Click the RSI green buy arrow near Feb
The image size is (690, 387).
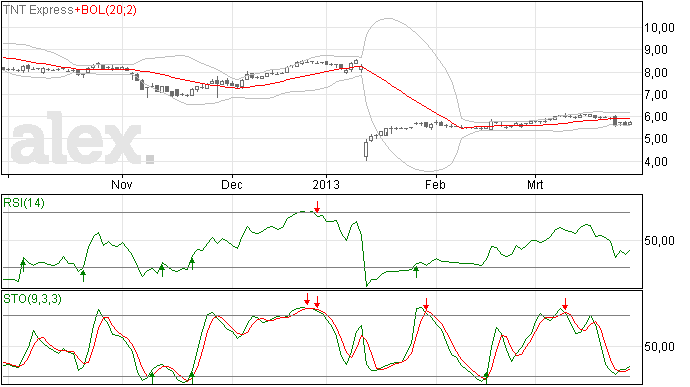click(x=416, y=272)
